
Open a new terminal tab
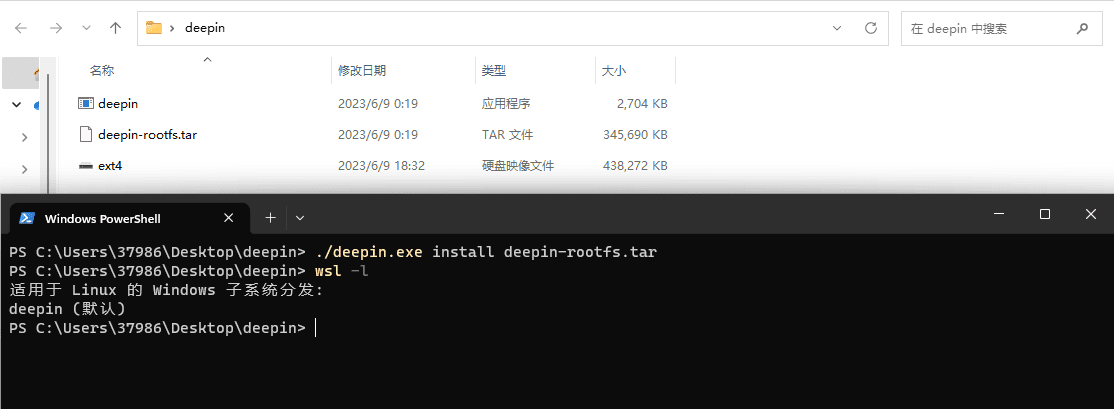tap(269, 217)
